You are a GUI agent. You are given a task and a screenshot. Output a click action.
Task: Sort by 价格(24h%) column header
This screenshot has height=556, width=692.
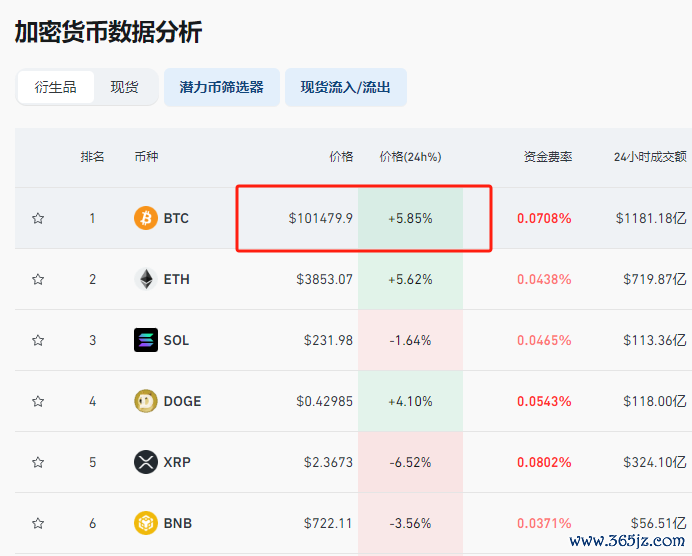410,157
